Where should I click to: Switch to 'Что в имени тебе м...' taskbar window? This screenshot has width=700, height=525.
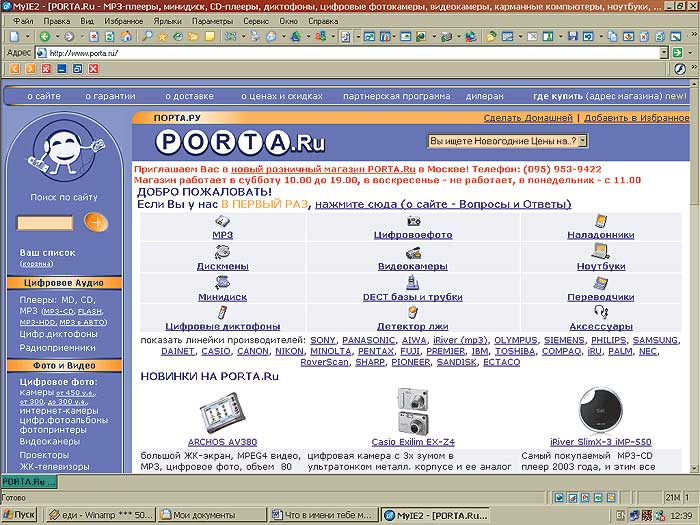[x=323, y=515]
